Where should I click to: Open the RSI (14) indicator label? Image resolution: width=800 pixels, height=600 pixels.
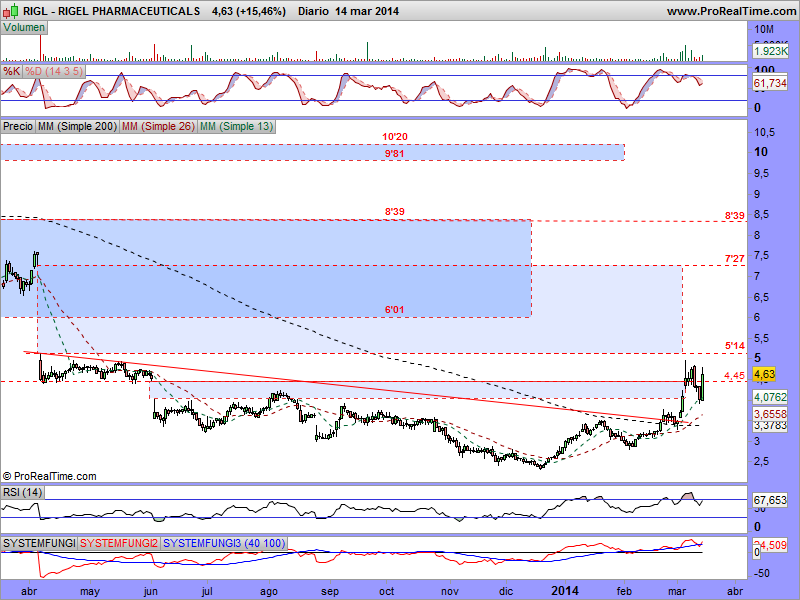point(22,492)
